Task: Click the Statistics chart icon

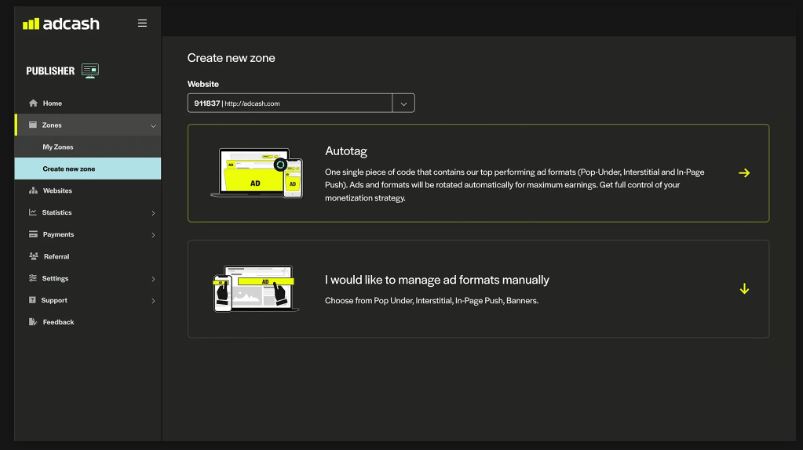Action: pyautogui.click(x=33, y=213)
